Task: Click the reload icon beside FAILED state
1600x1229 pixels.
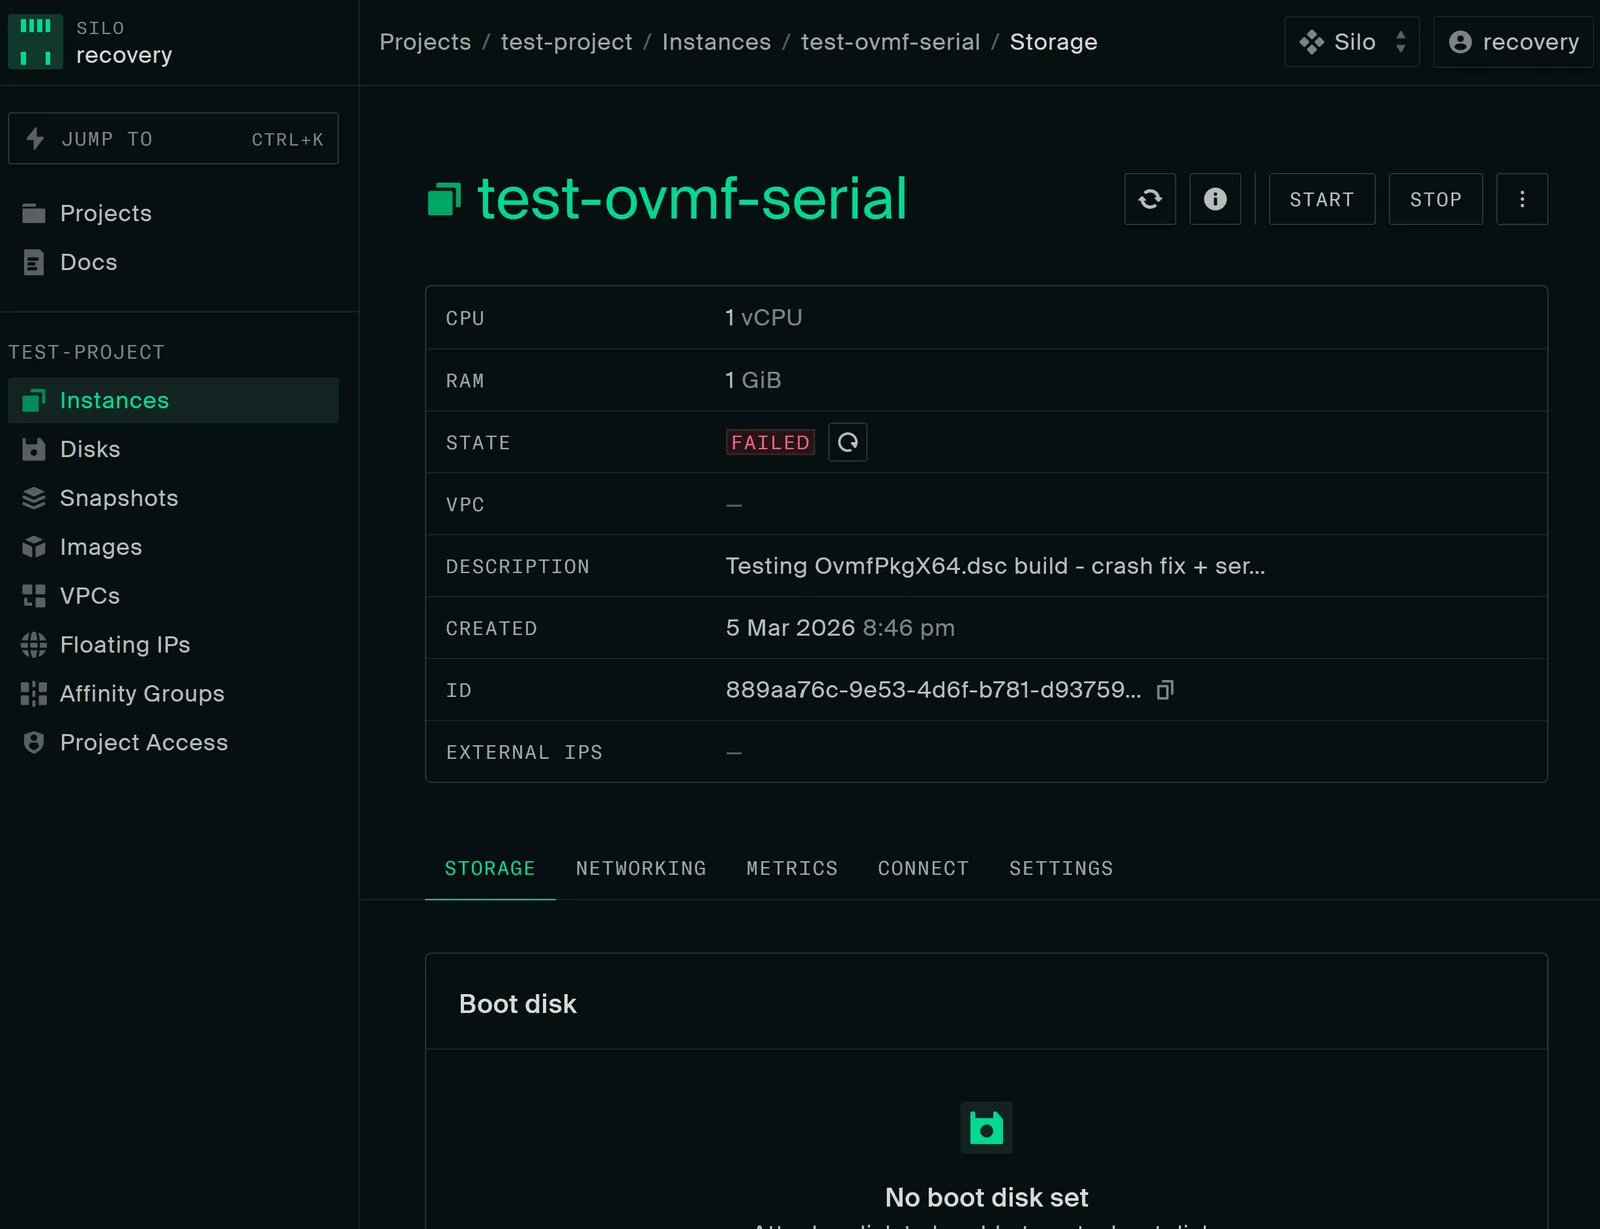Action: [847, 442]
